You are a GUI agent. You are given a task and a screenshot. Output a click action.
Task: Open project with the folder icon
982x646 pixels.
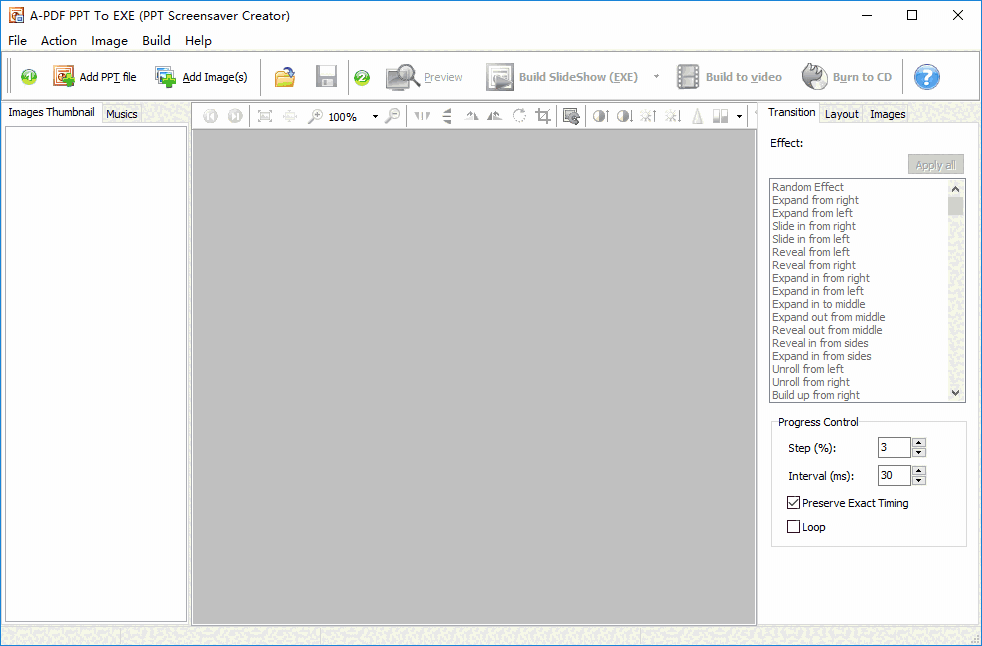[x=285, y=77]
